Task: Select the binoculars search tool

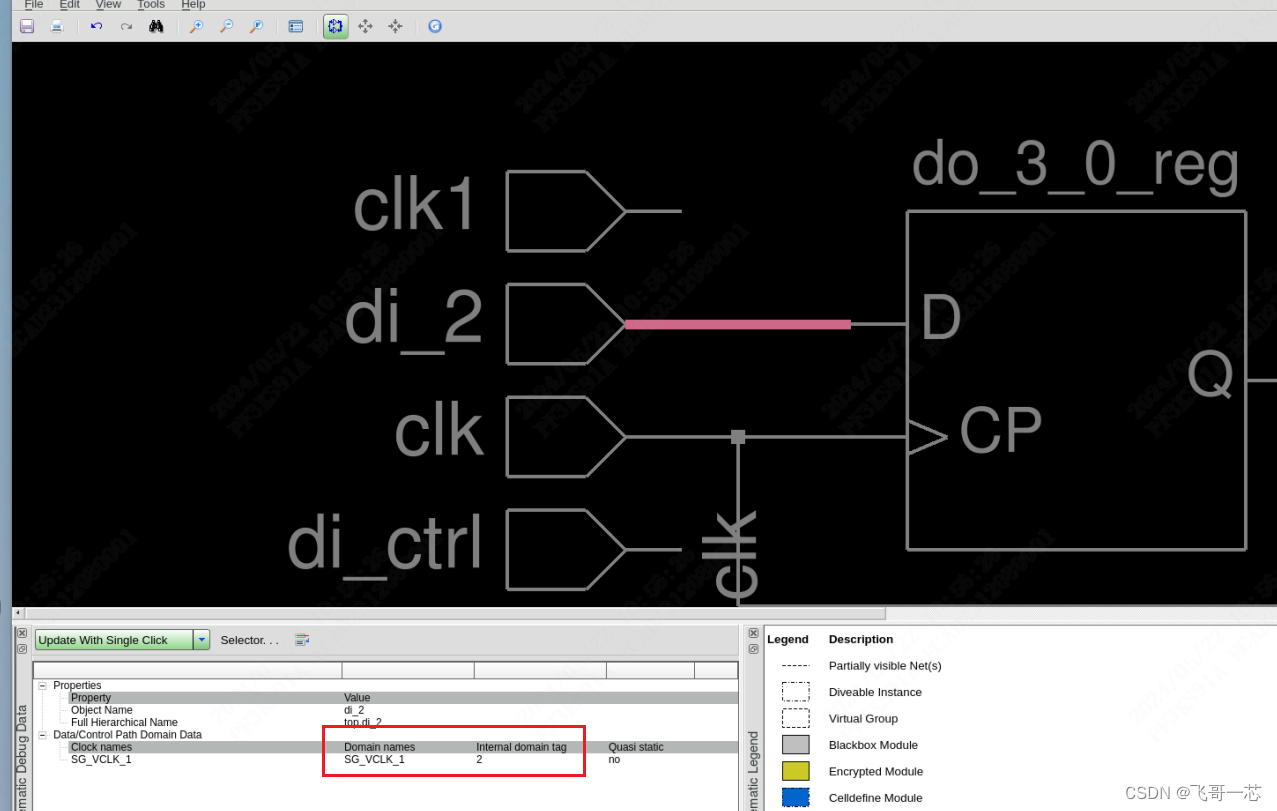Action: [157, 26]
